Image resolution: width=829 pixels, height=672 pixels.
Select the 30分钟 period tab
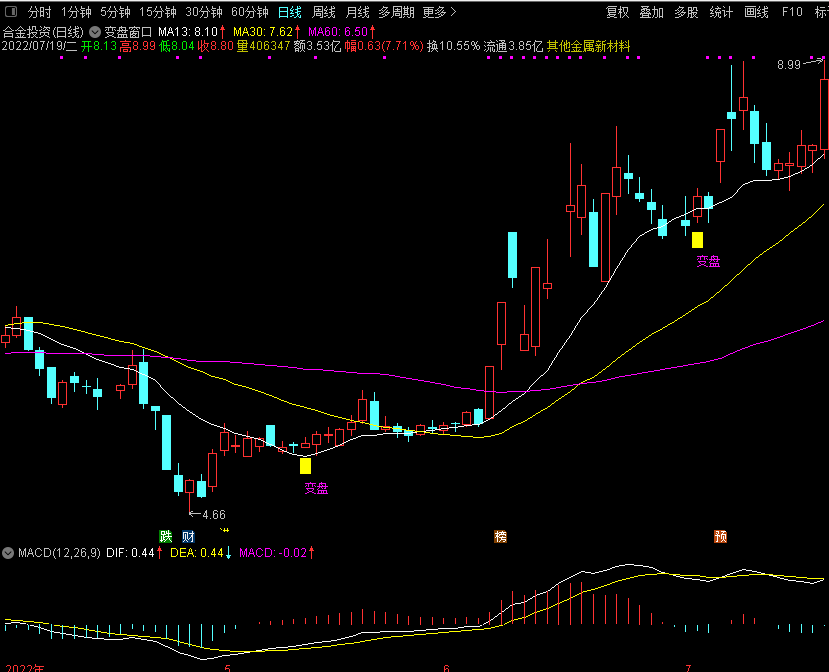click(x=203, y=12)
